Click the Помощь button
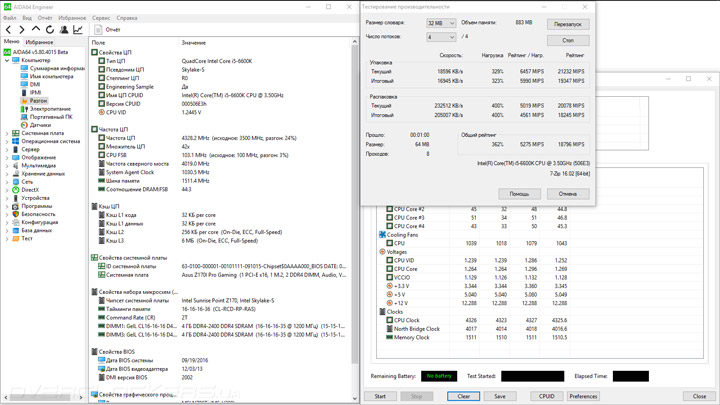 click(519, 194)
